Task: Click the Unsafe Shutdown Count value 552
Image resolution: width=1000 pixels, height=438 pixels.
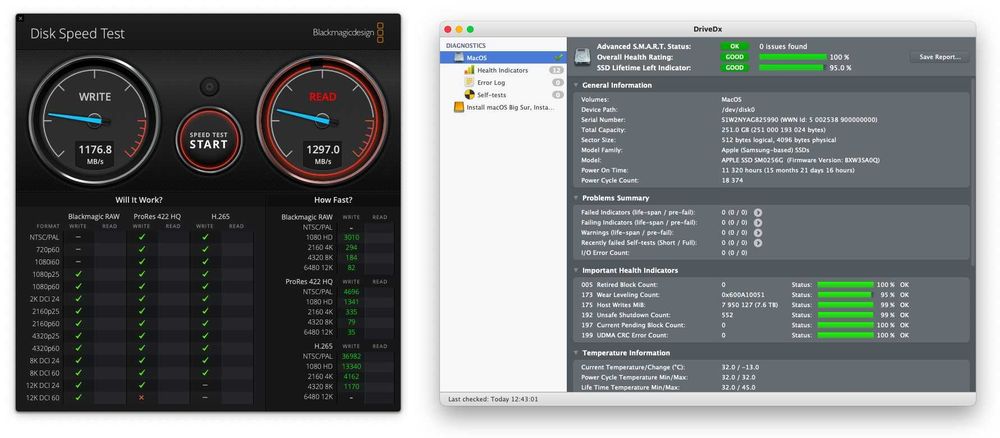Action: pyautogui.click(x=727, y=315)
